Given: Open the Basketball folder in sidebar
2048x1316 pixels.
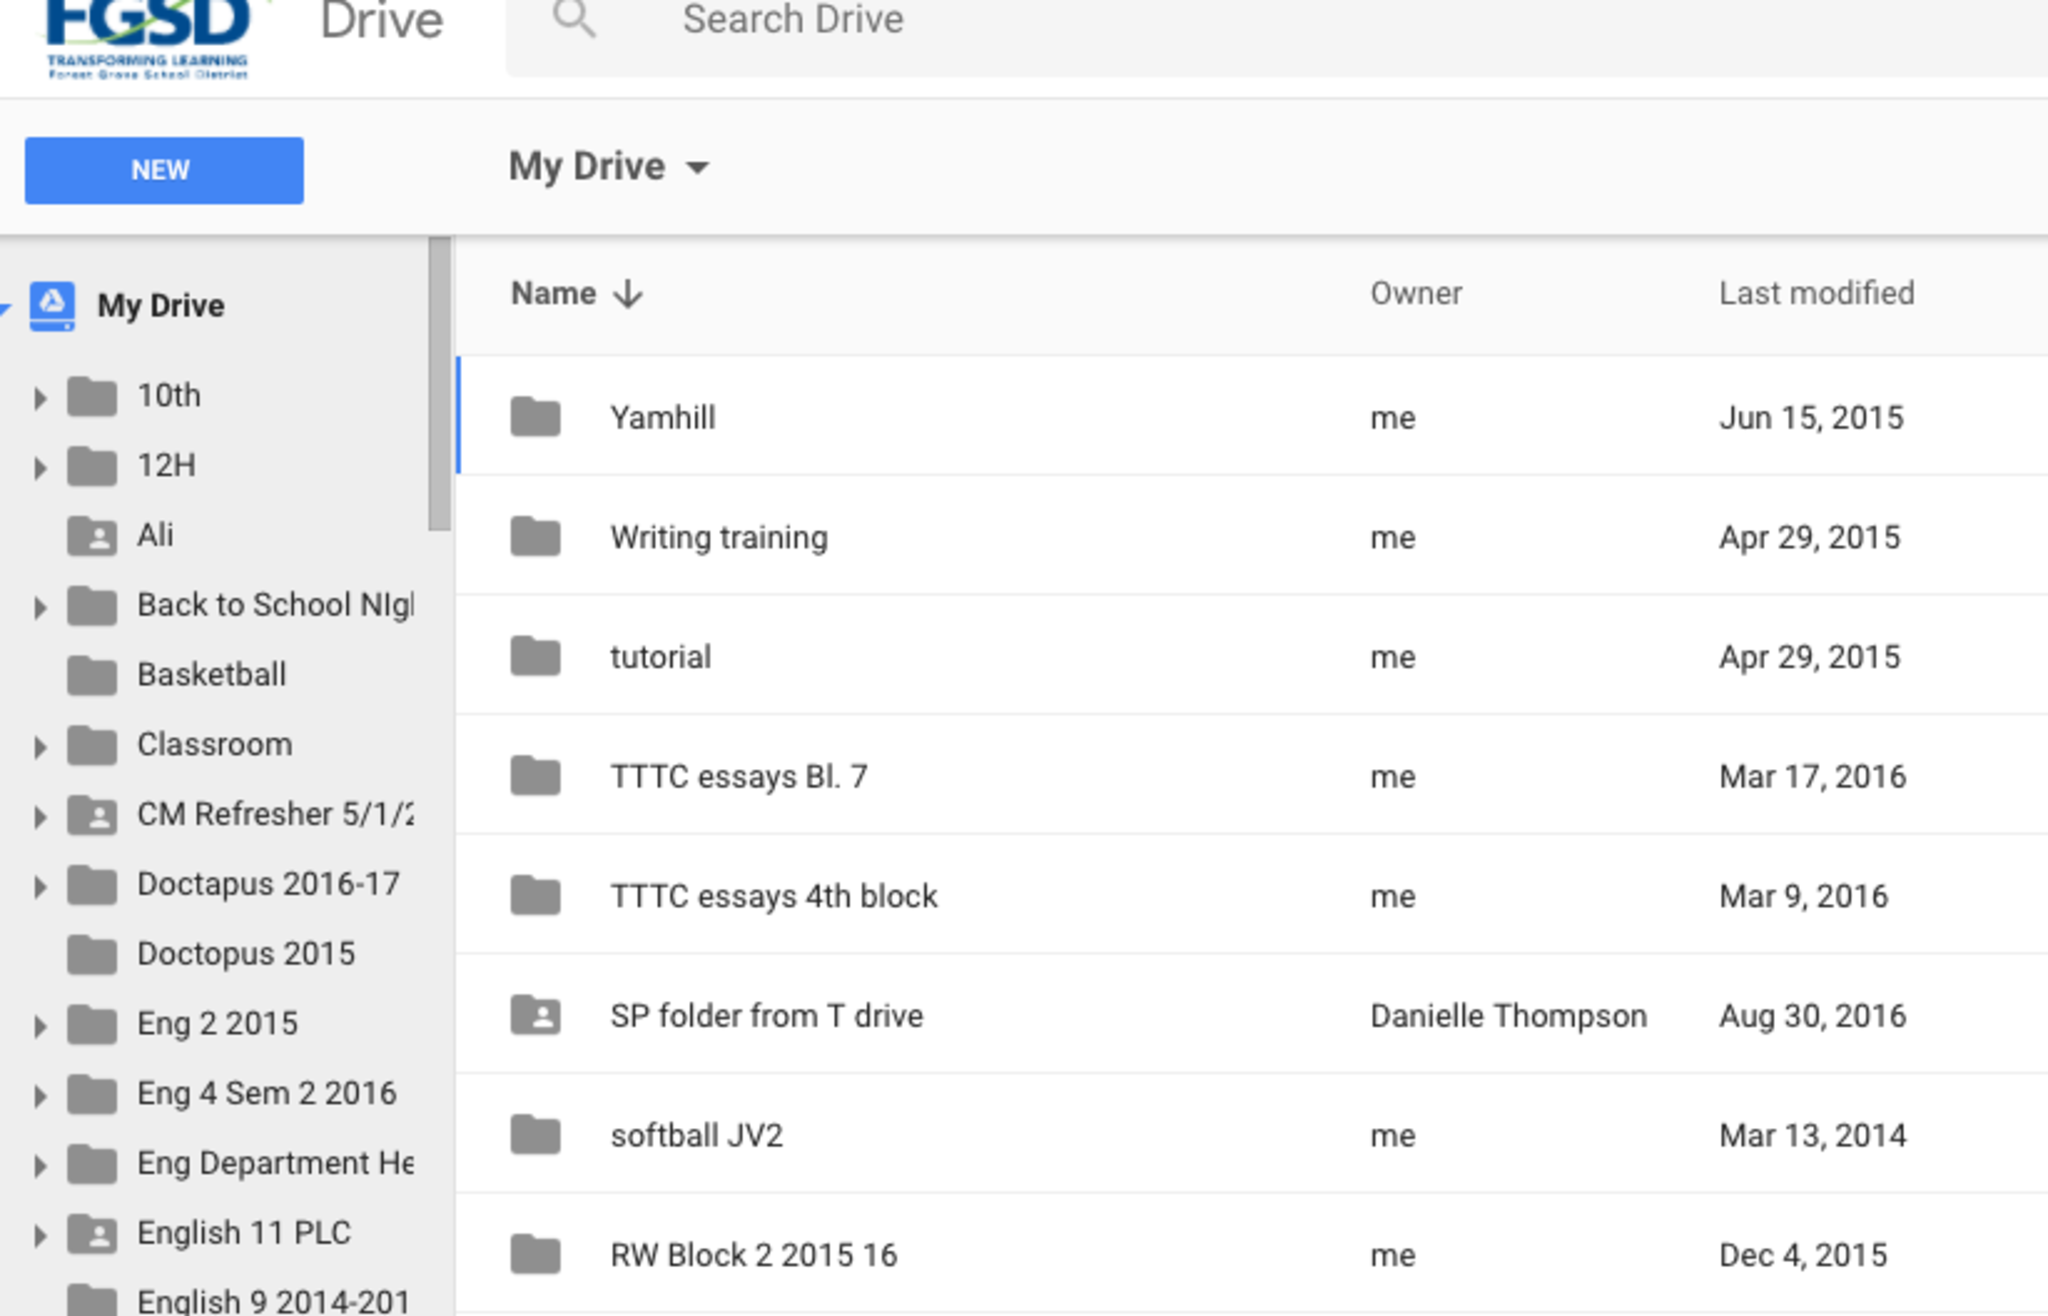Looking at the screenshot, I should click(x=211, y=675).
